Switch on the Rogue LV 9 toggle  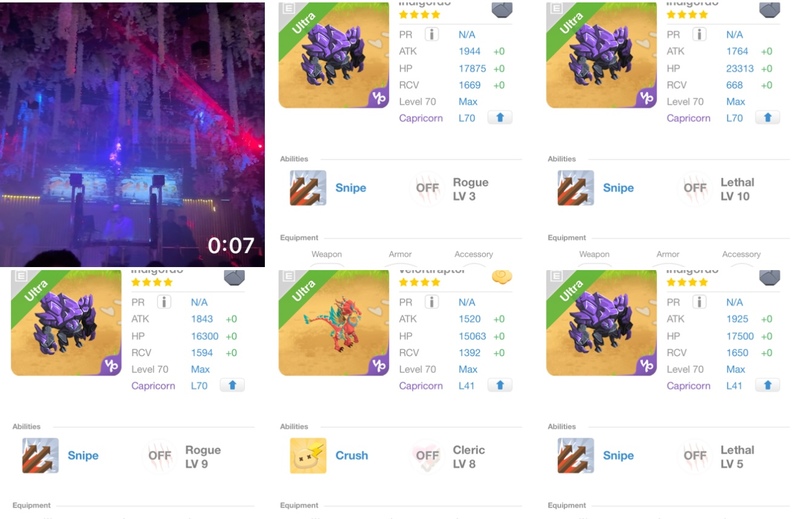click(159, 456)
